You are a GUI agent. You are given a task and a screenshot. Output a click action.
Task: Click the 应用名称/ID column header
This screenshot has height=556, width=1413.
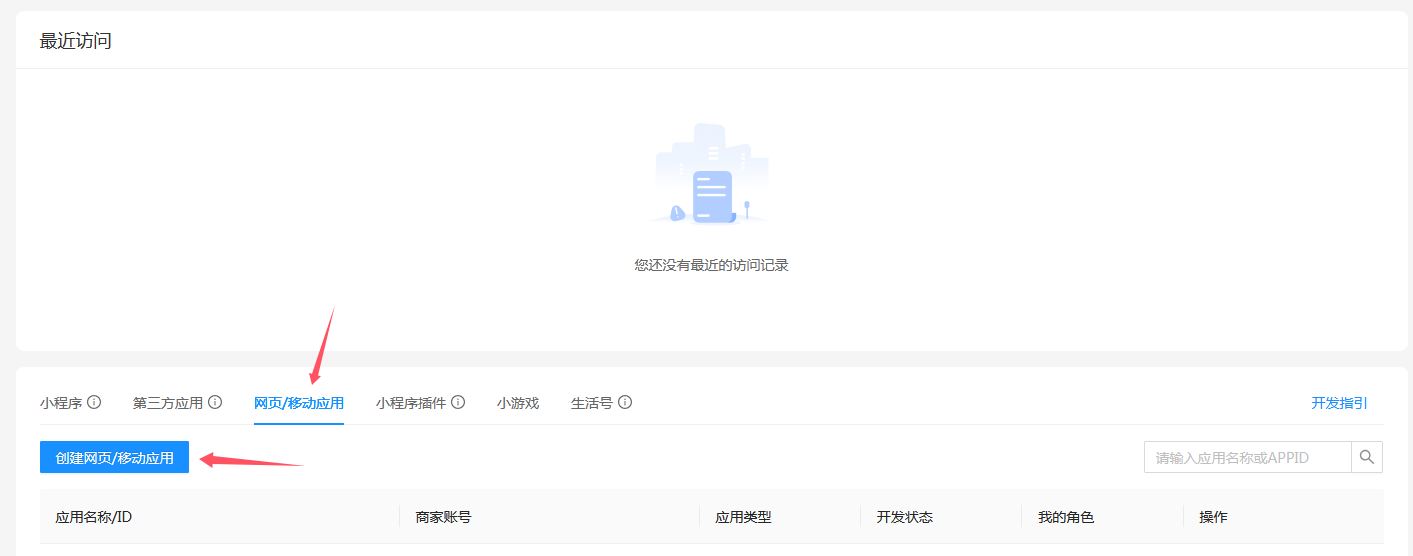(94, 517)
